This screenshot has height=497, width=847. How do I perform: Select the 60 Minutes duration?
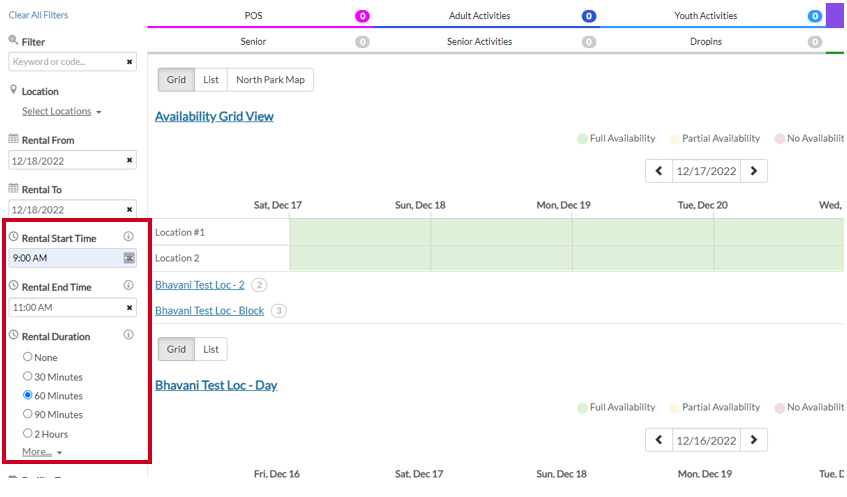[x=28, y=395]
